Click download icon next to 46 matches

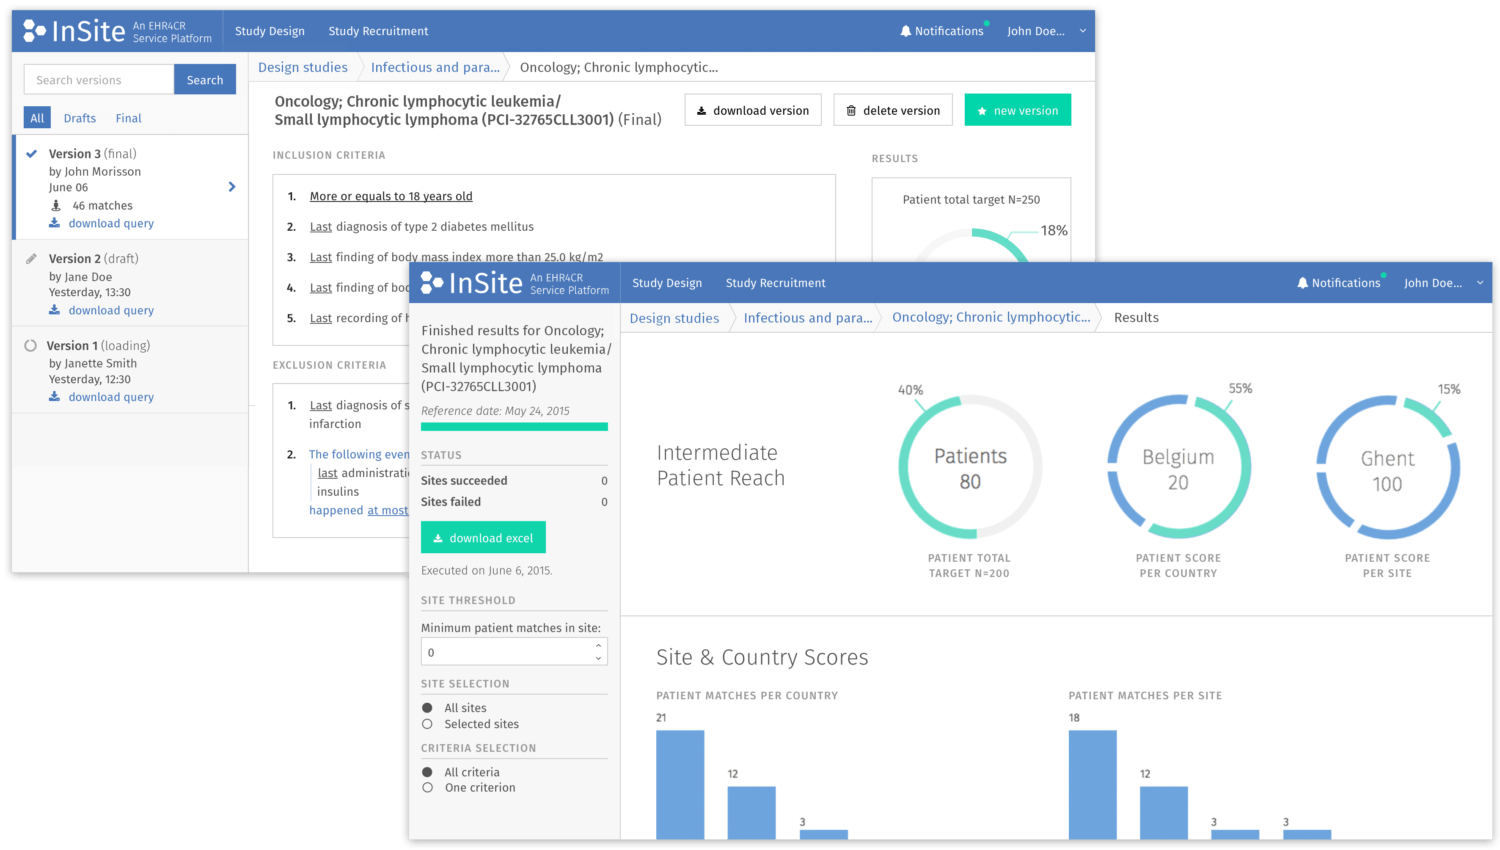pos(56,206)
